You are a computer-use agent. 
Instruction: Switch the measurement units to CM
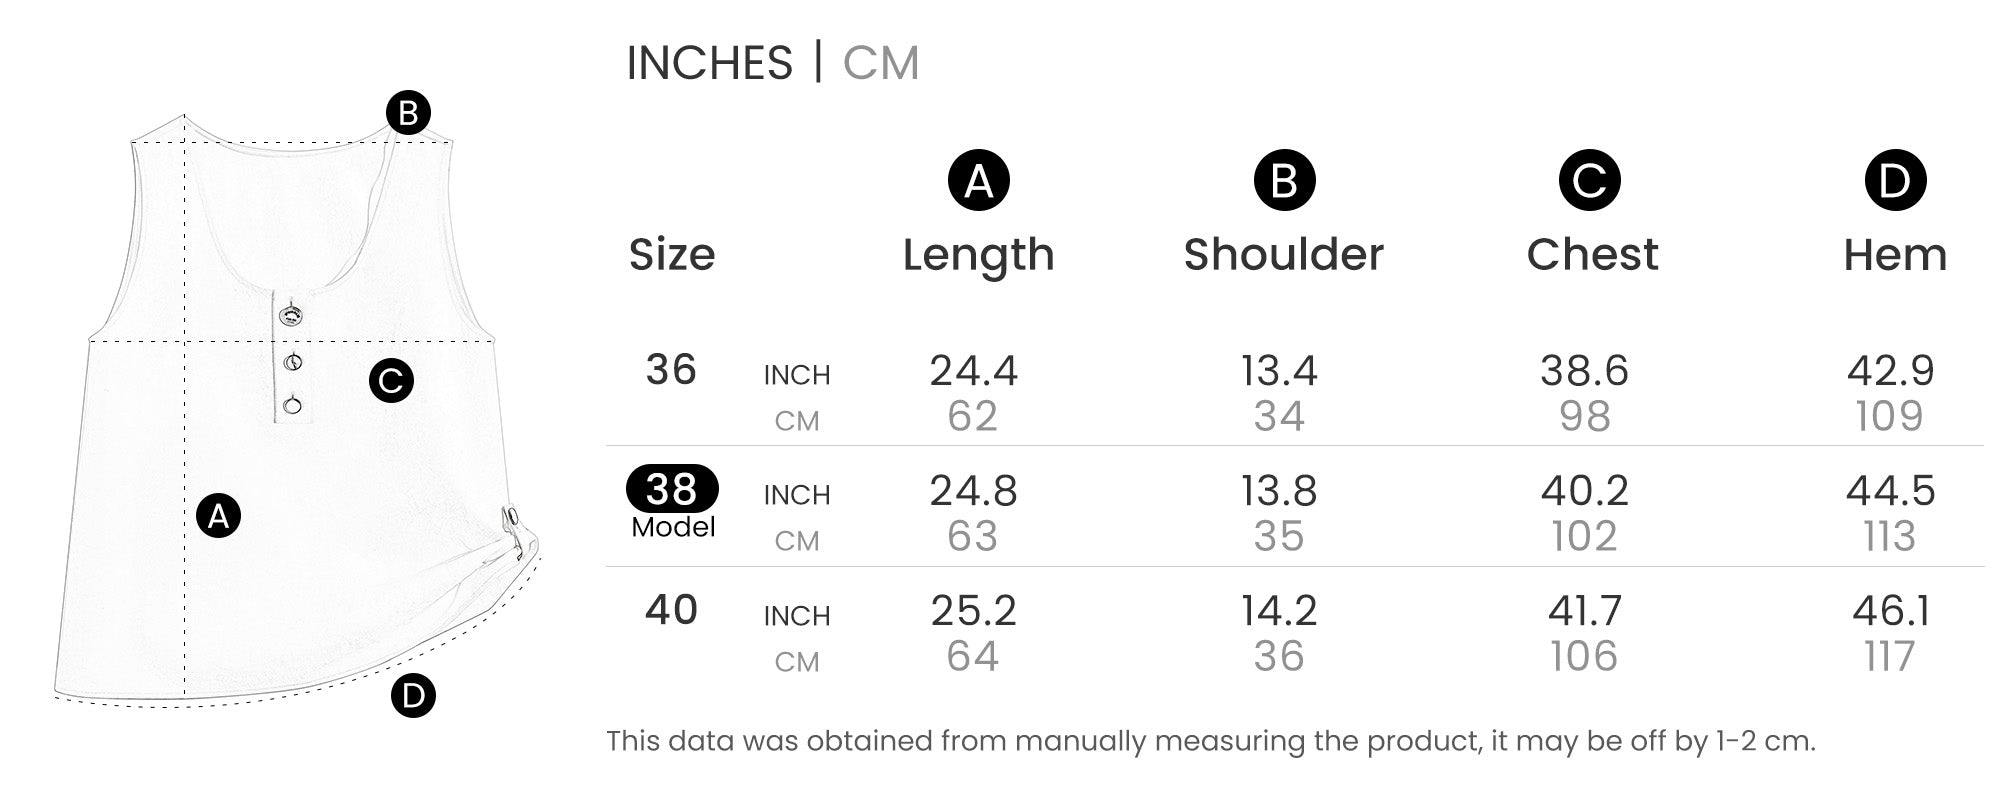click(880, 63)
